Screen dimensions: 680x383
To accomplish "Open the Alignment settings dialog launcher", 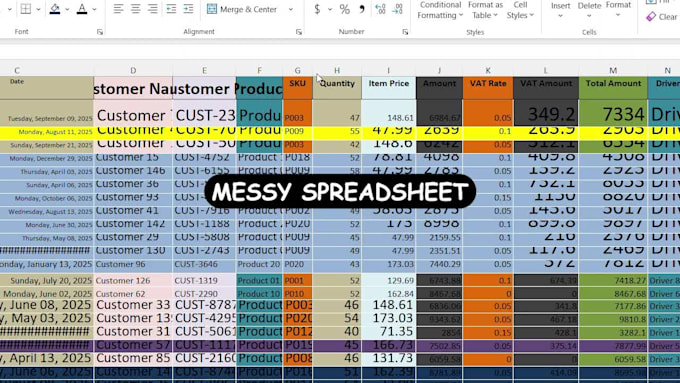I will click(299, 32).
